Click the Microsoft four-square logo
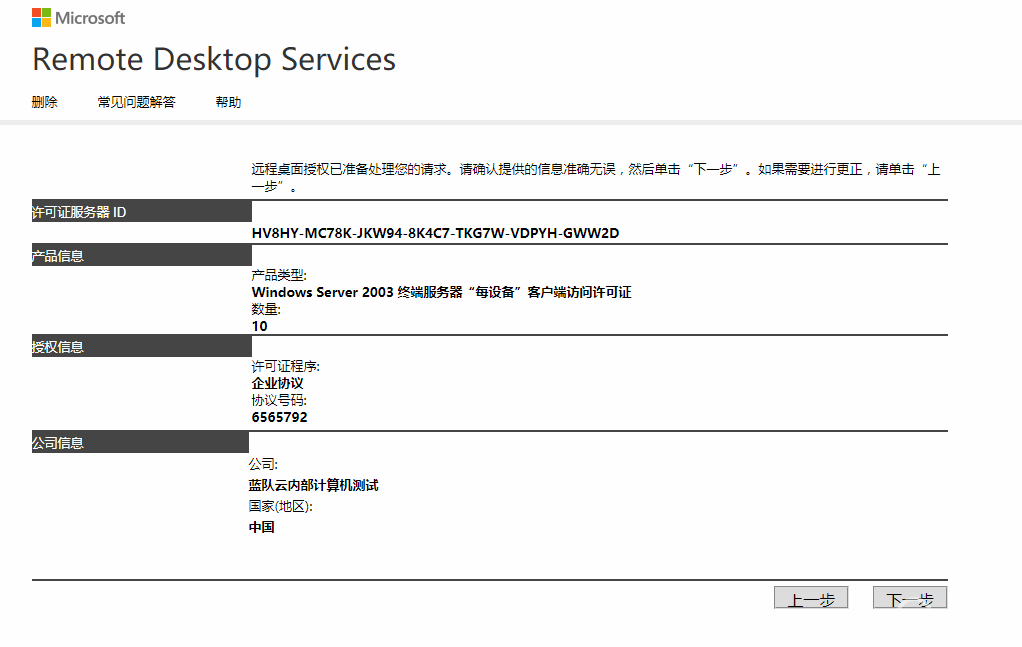The height and width of the screenshot is (647, 1022). coord(41,18)
